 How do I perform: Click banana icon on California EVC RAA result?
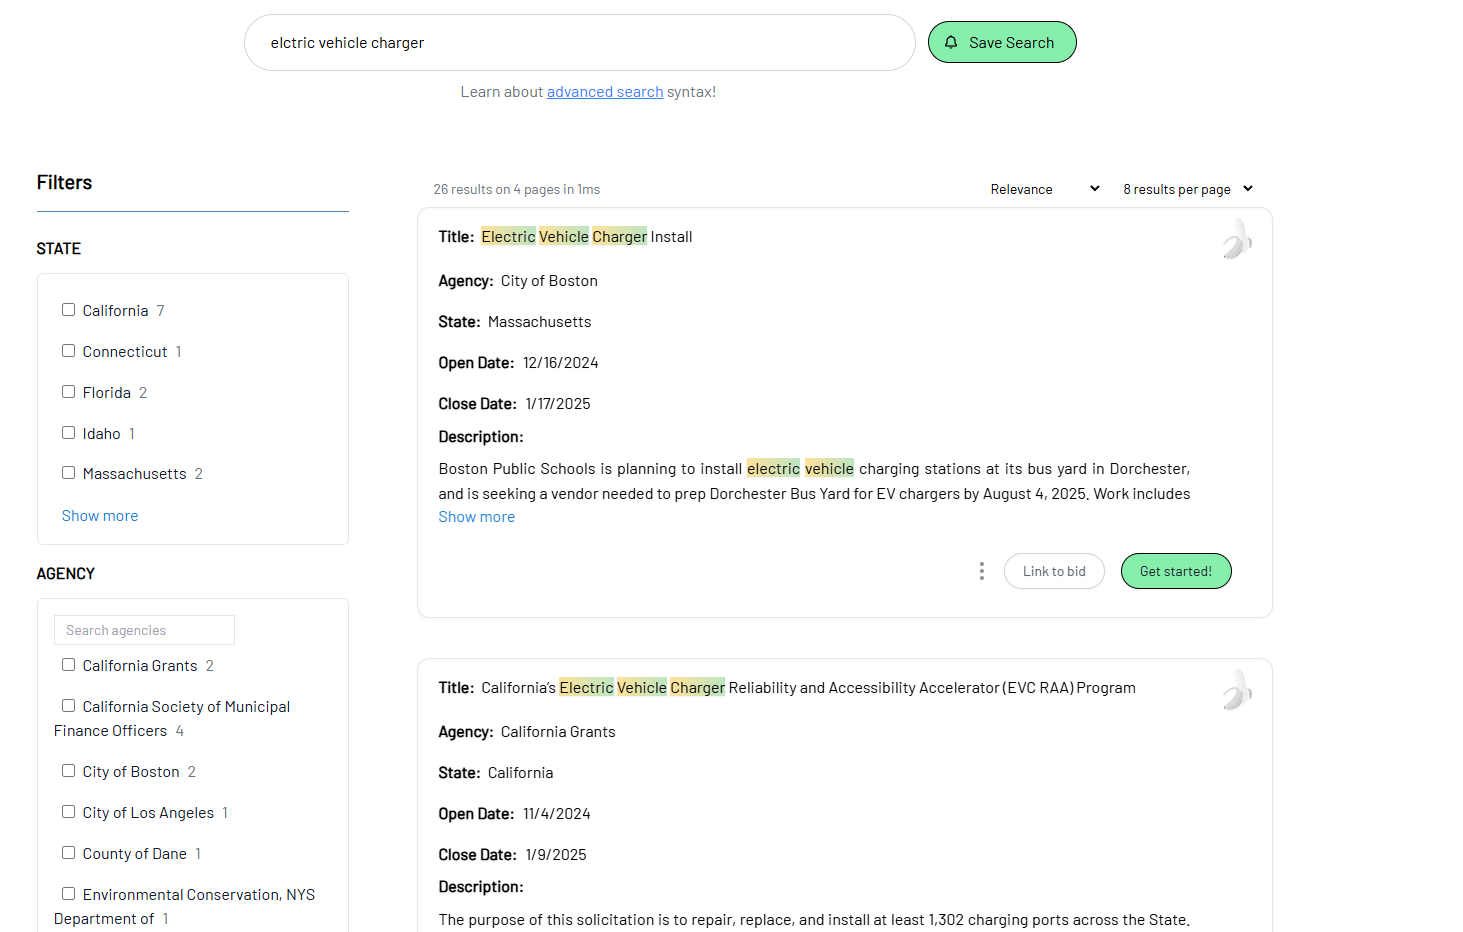(x=1237, y=690)
